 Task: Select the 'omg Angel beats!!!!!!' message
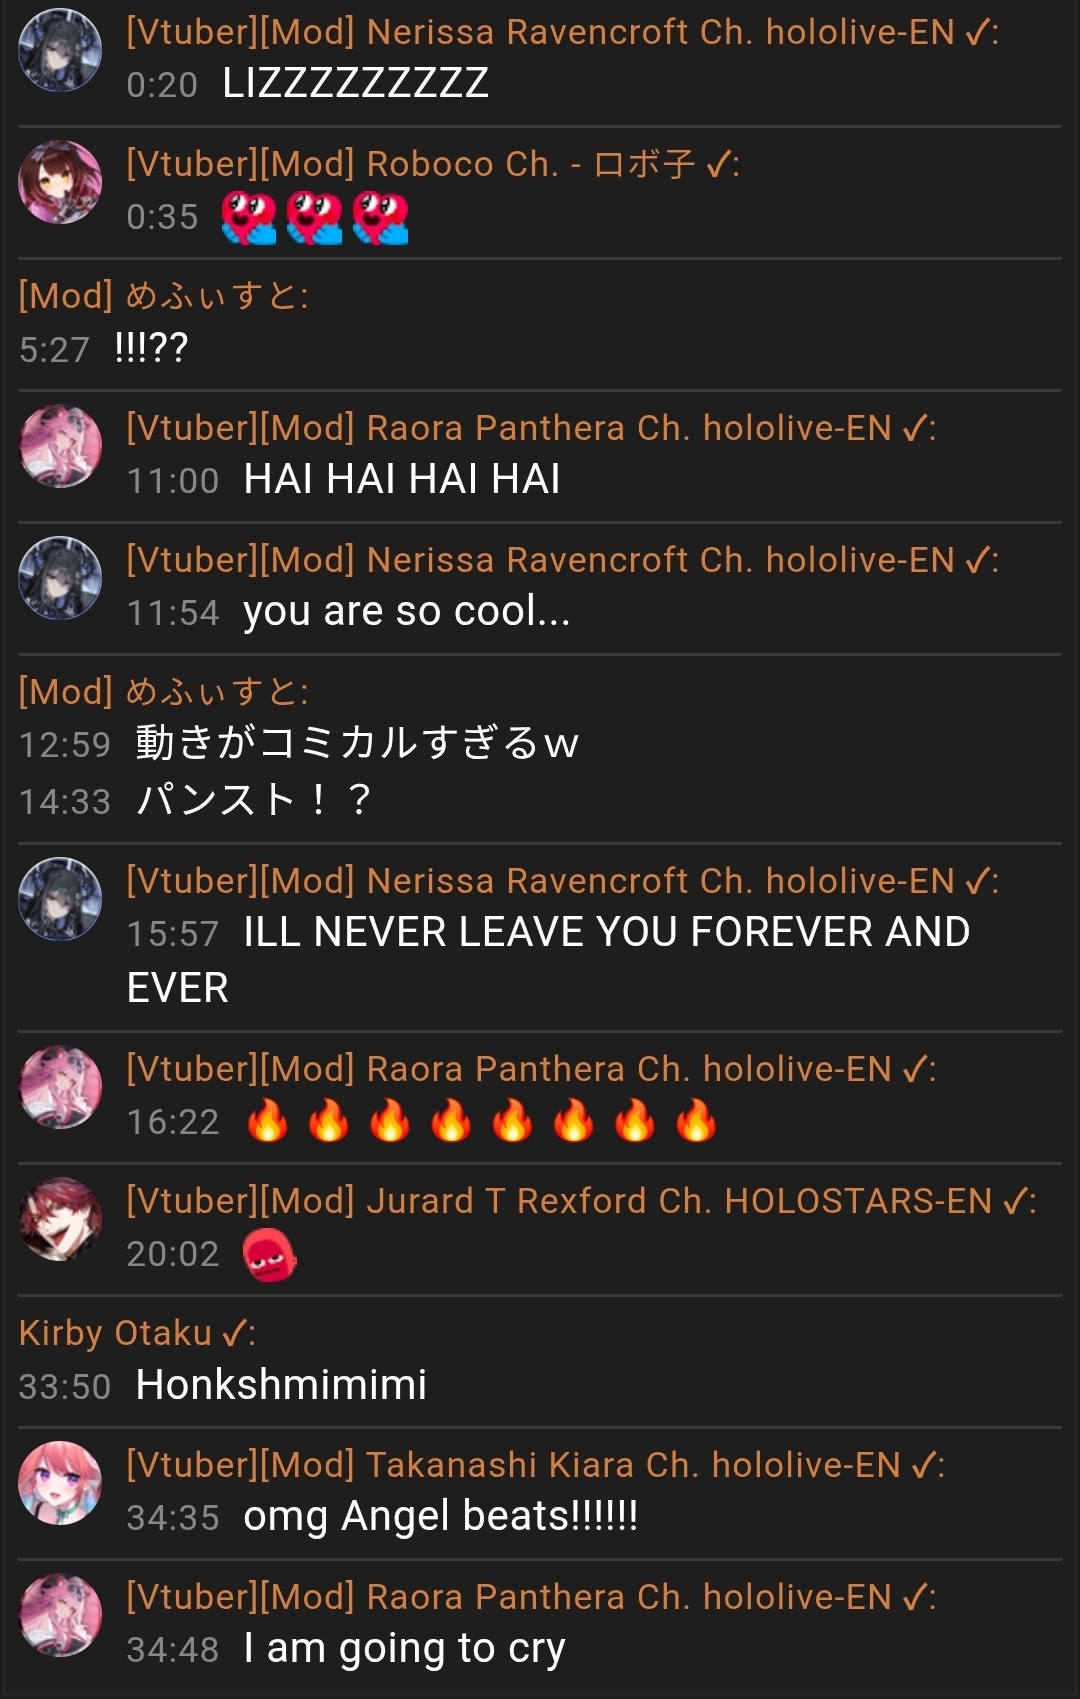440,1516
